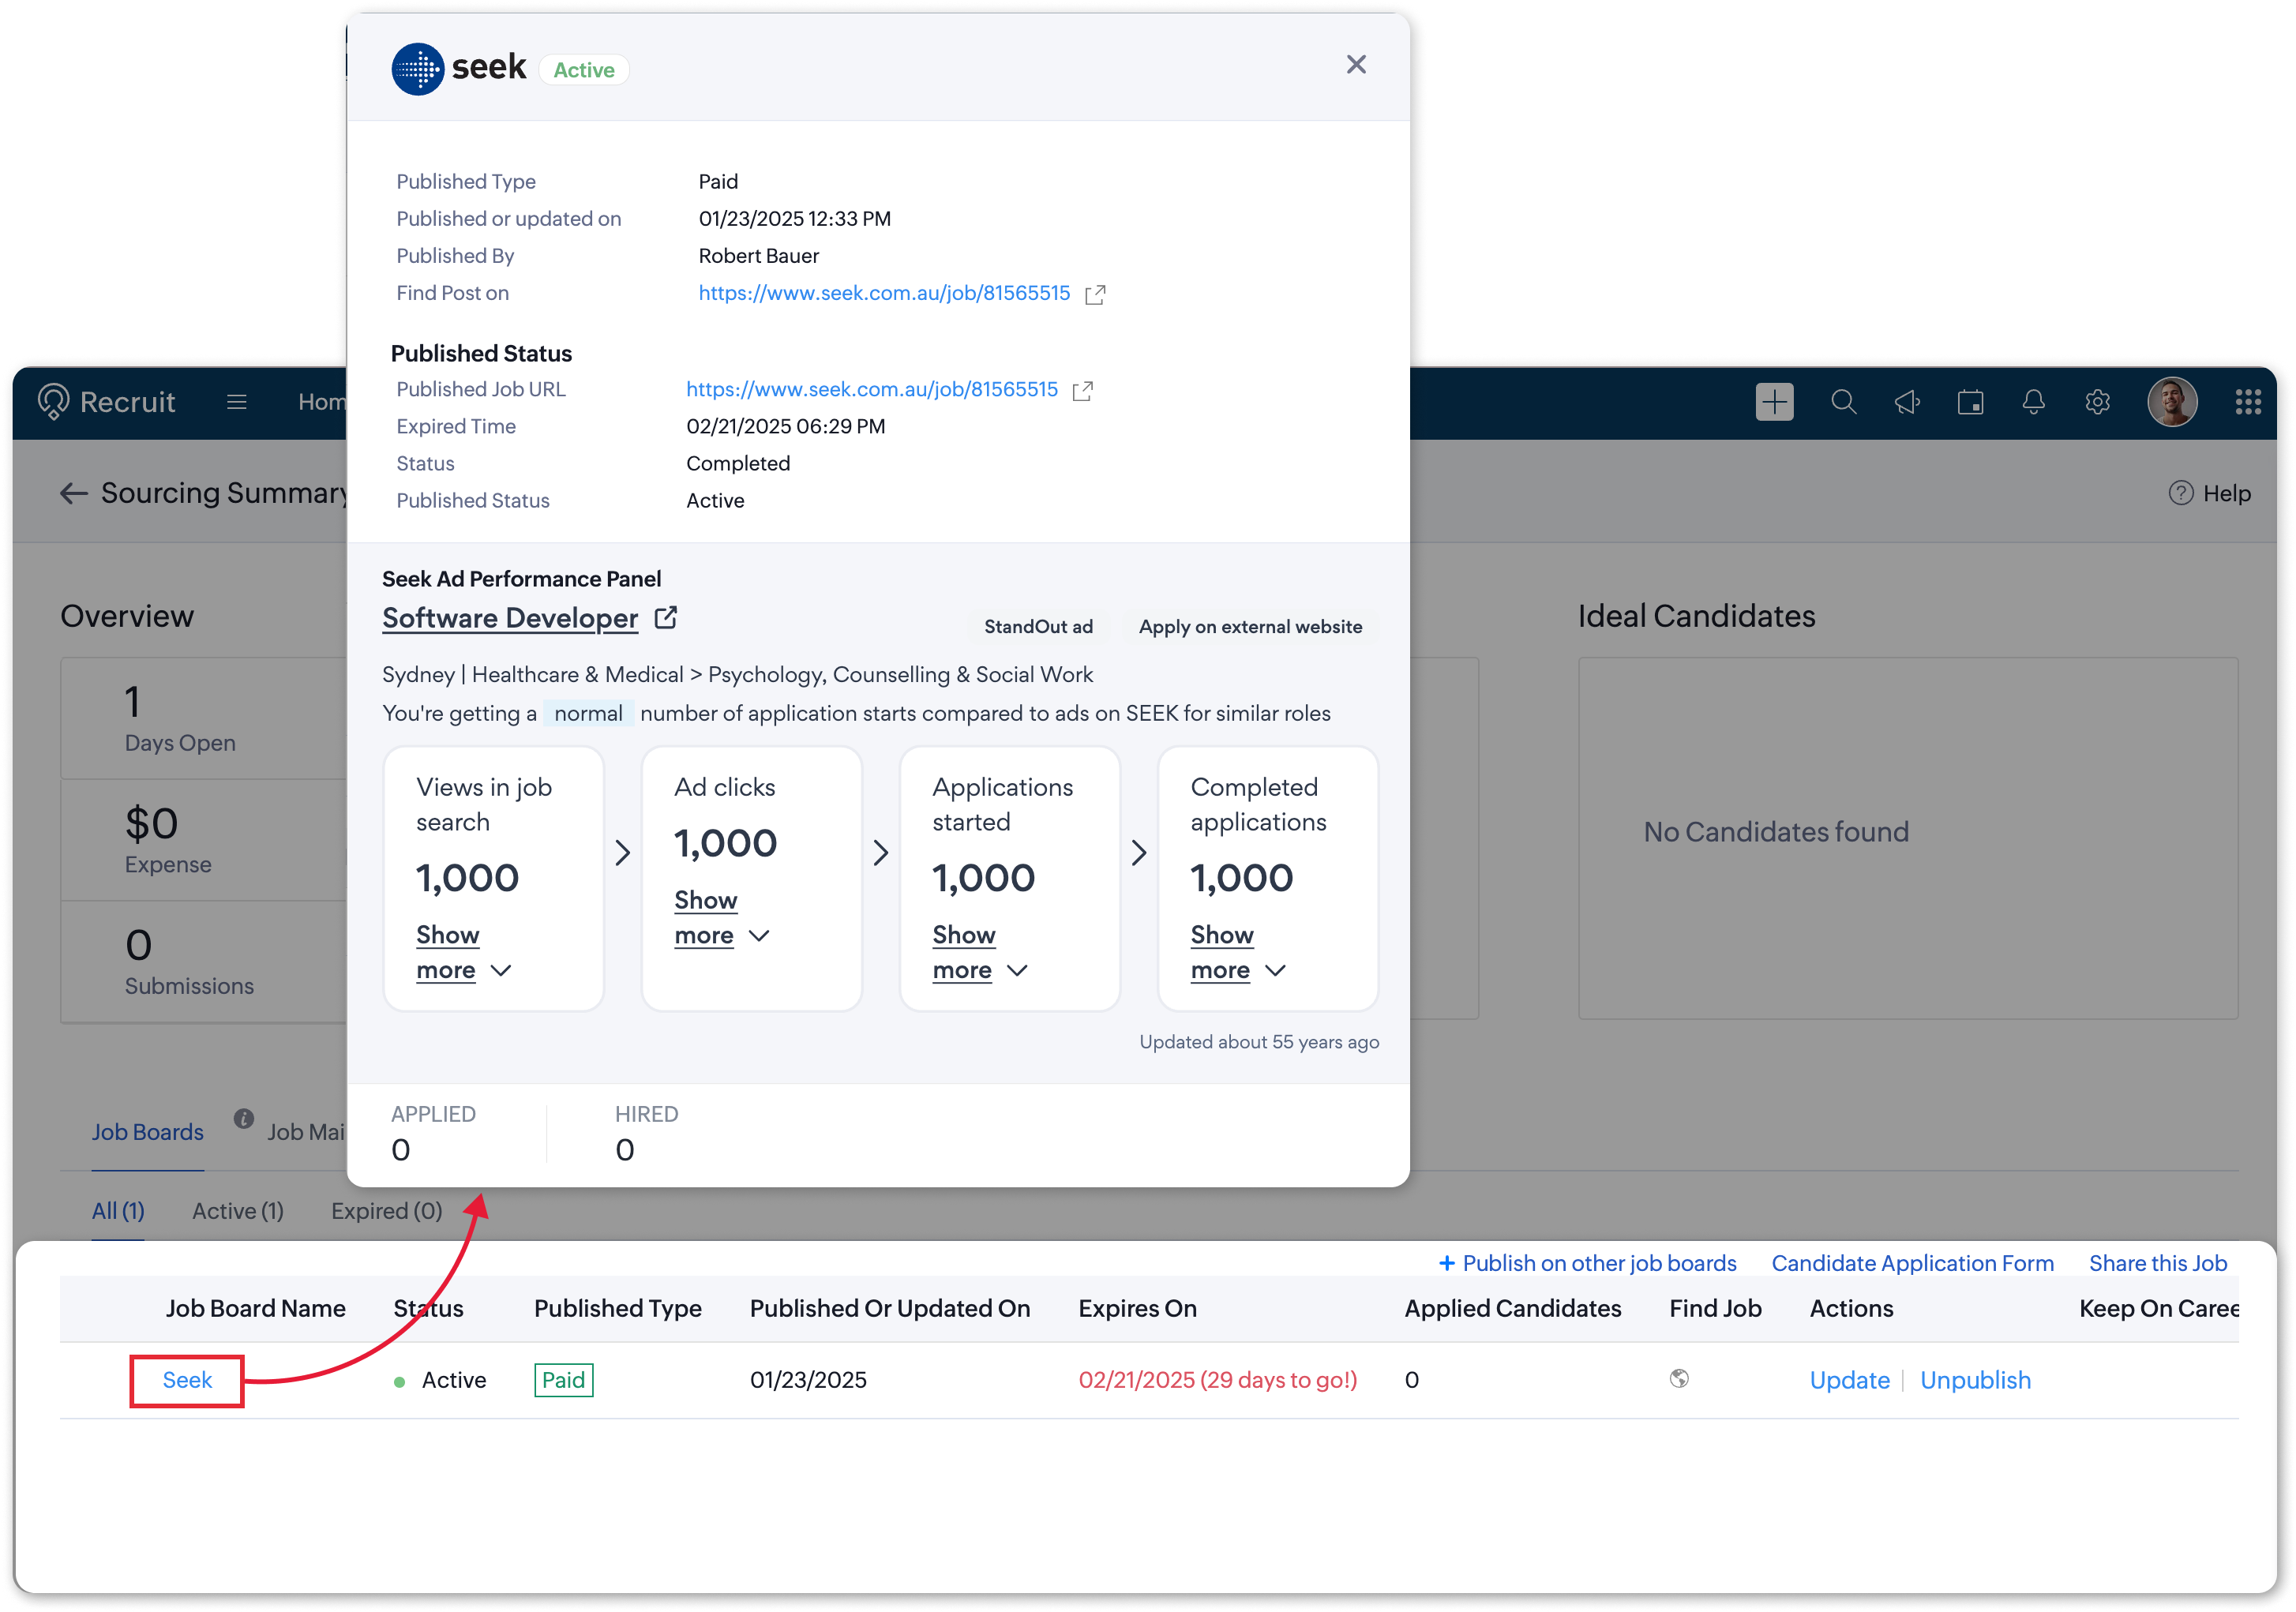Open the search magnifier icon
Viewport: 2296px width, 1612px height.
point(1843,402)
